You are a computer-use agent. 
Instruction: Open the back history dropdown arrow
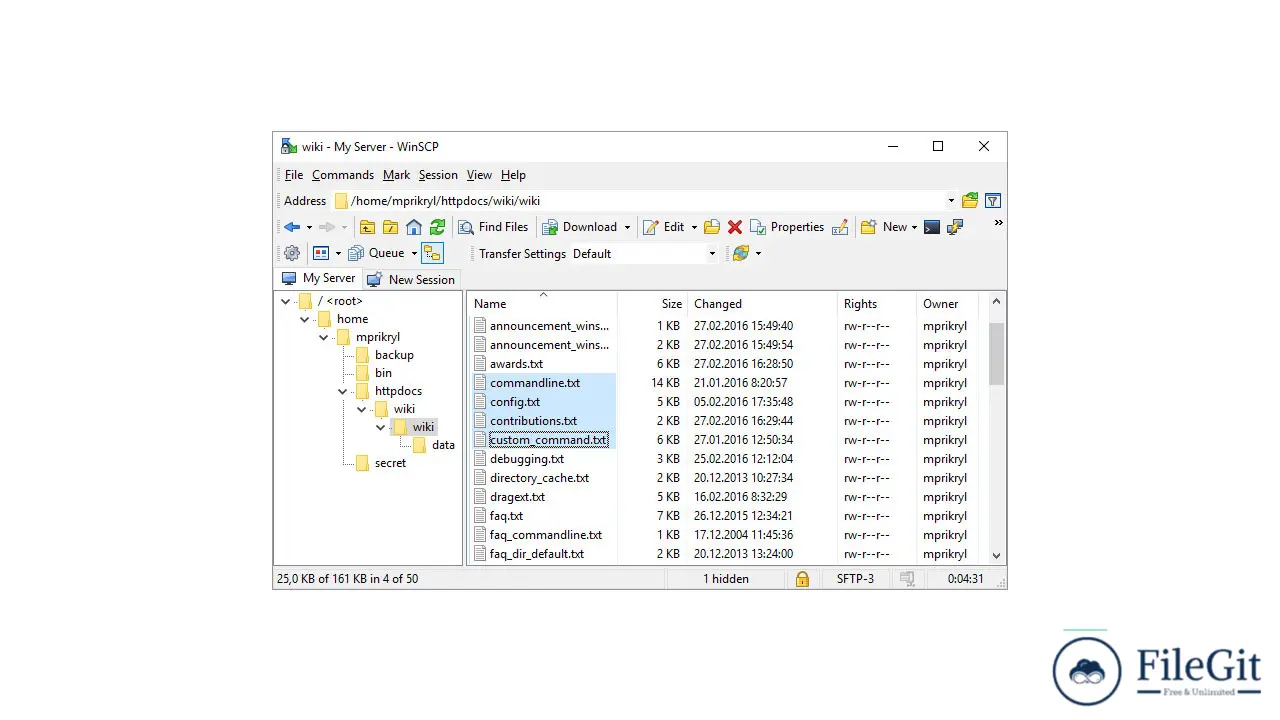[x=309, y=228]
